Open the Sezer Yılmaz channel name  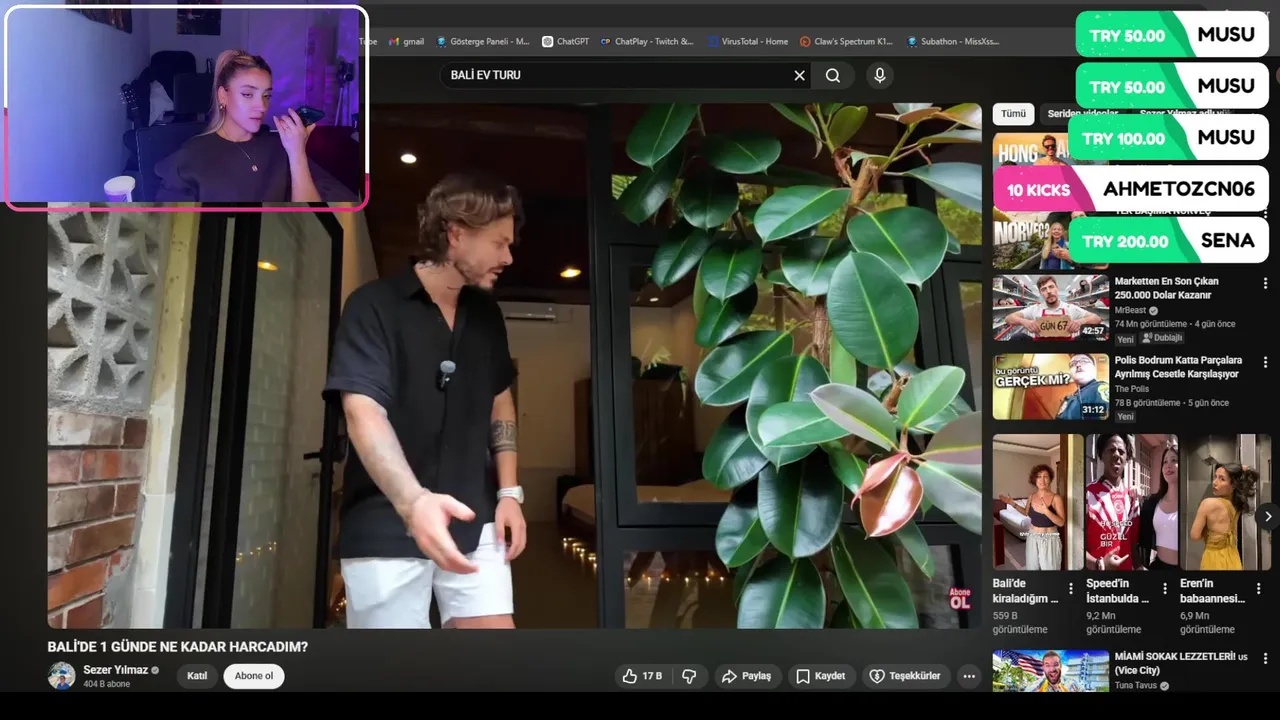tap(115, 670)
